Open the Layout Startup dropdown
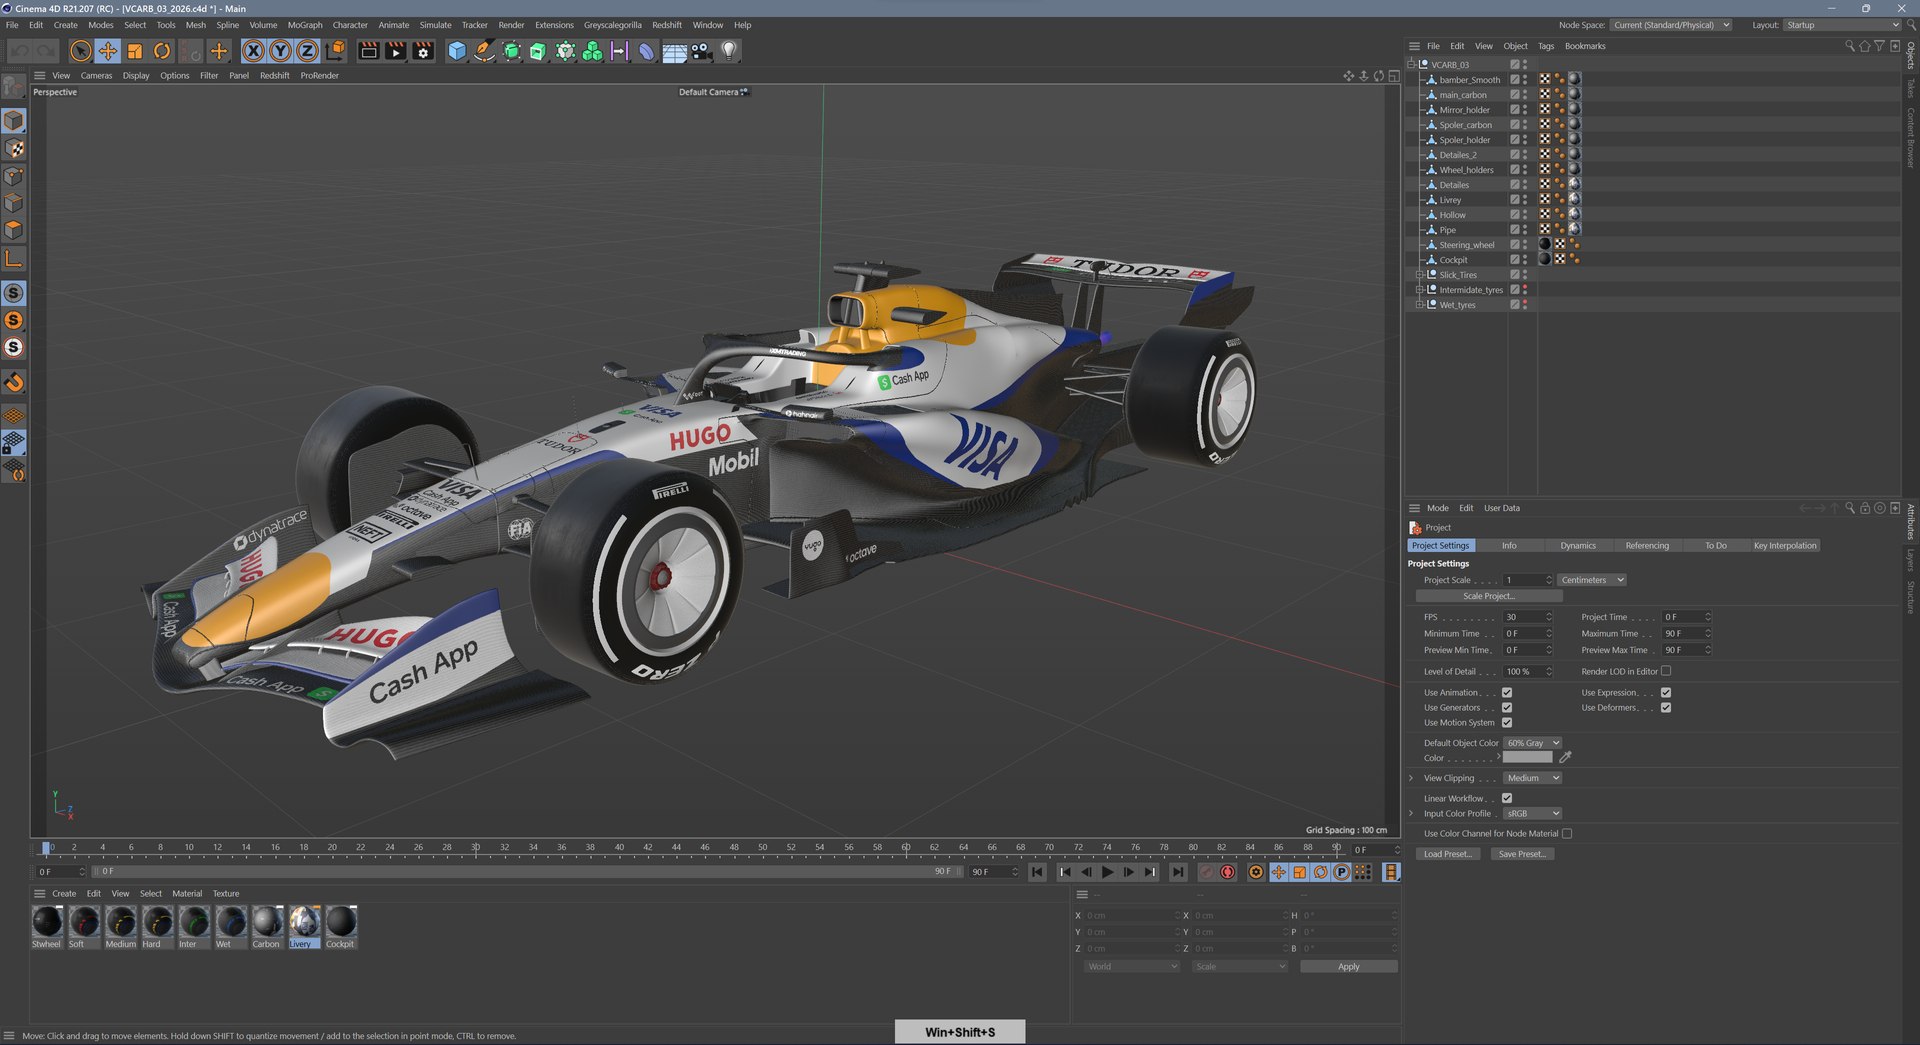The height and width of the screenshot is (1045, 1920). (1842, 25)
